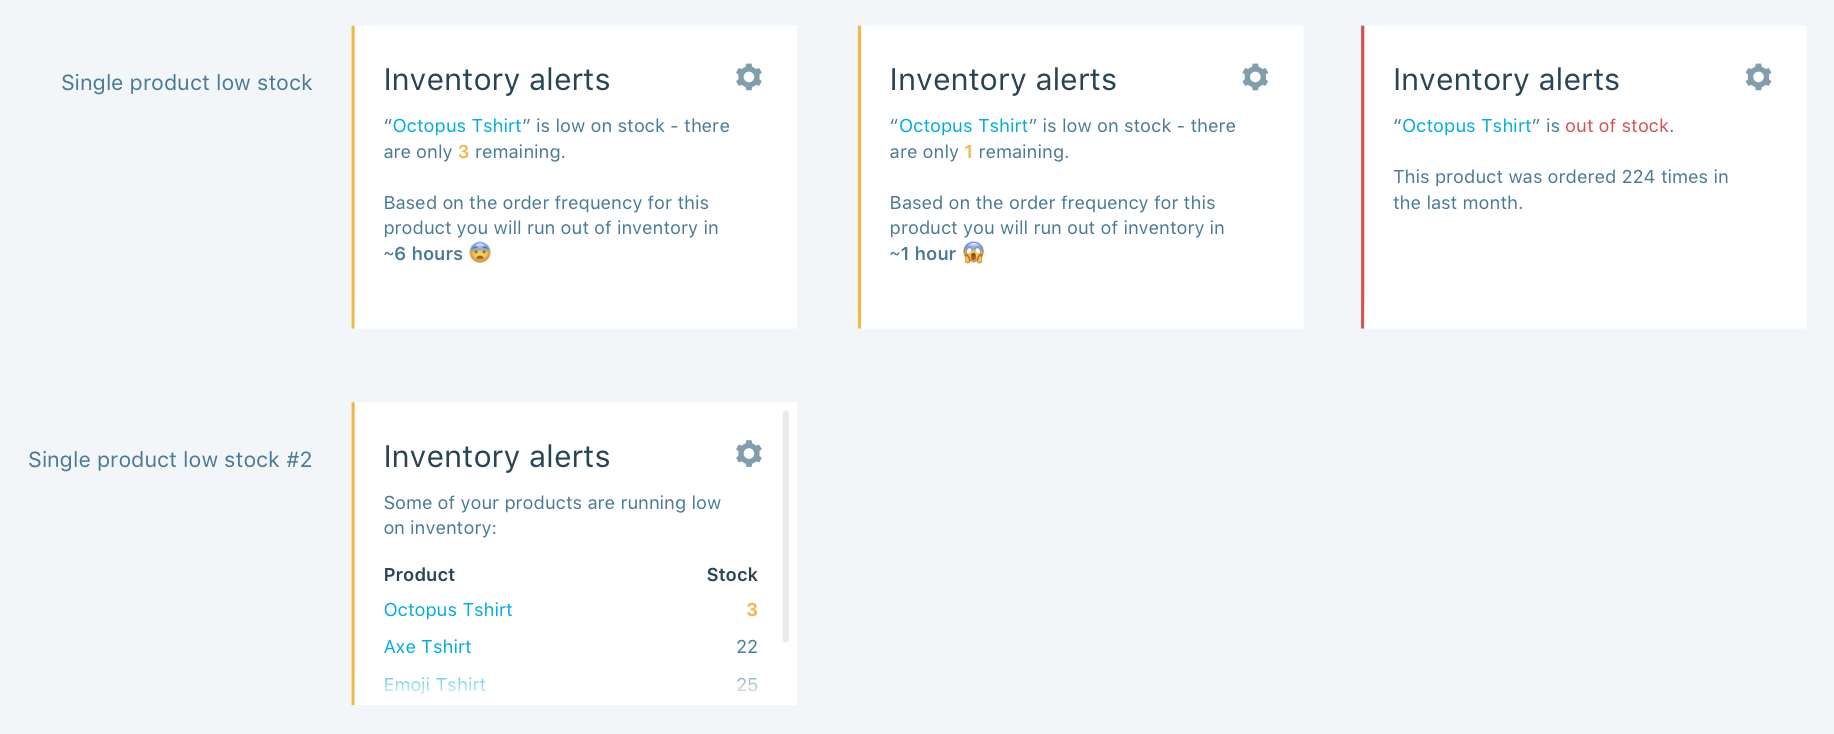
Task: Open settings gear on the 1-remaining alert card
Action: click(x=1255, y=77)
